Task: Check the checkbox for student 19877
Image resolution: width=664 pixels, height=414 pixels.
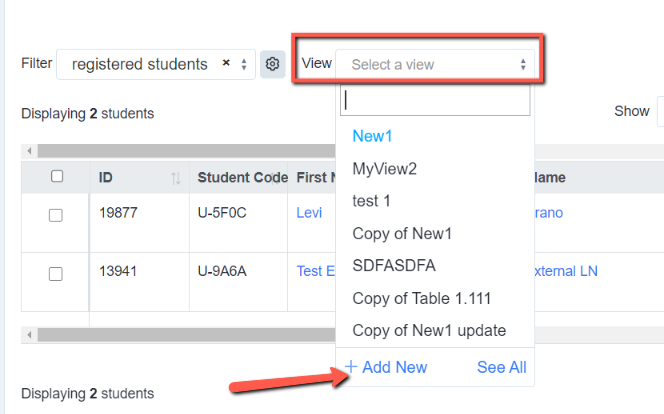Action: pyautogui.click(x=55, y=215)
